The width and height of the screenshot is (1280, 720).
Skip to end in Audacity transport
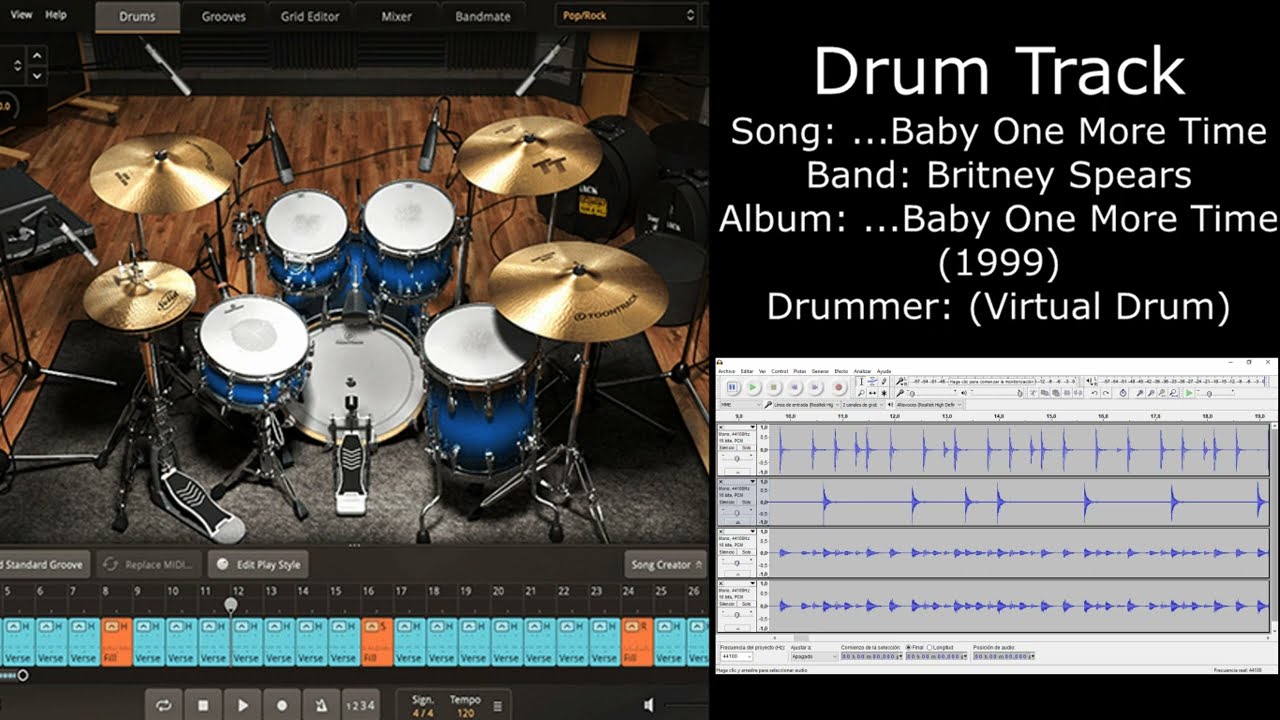point(815,387)
